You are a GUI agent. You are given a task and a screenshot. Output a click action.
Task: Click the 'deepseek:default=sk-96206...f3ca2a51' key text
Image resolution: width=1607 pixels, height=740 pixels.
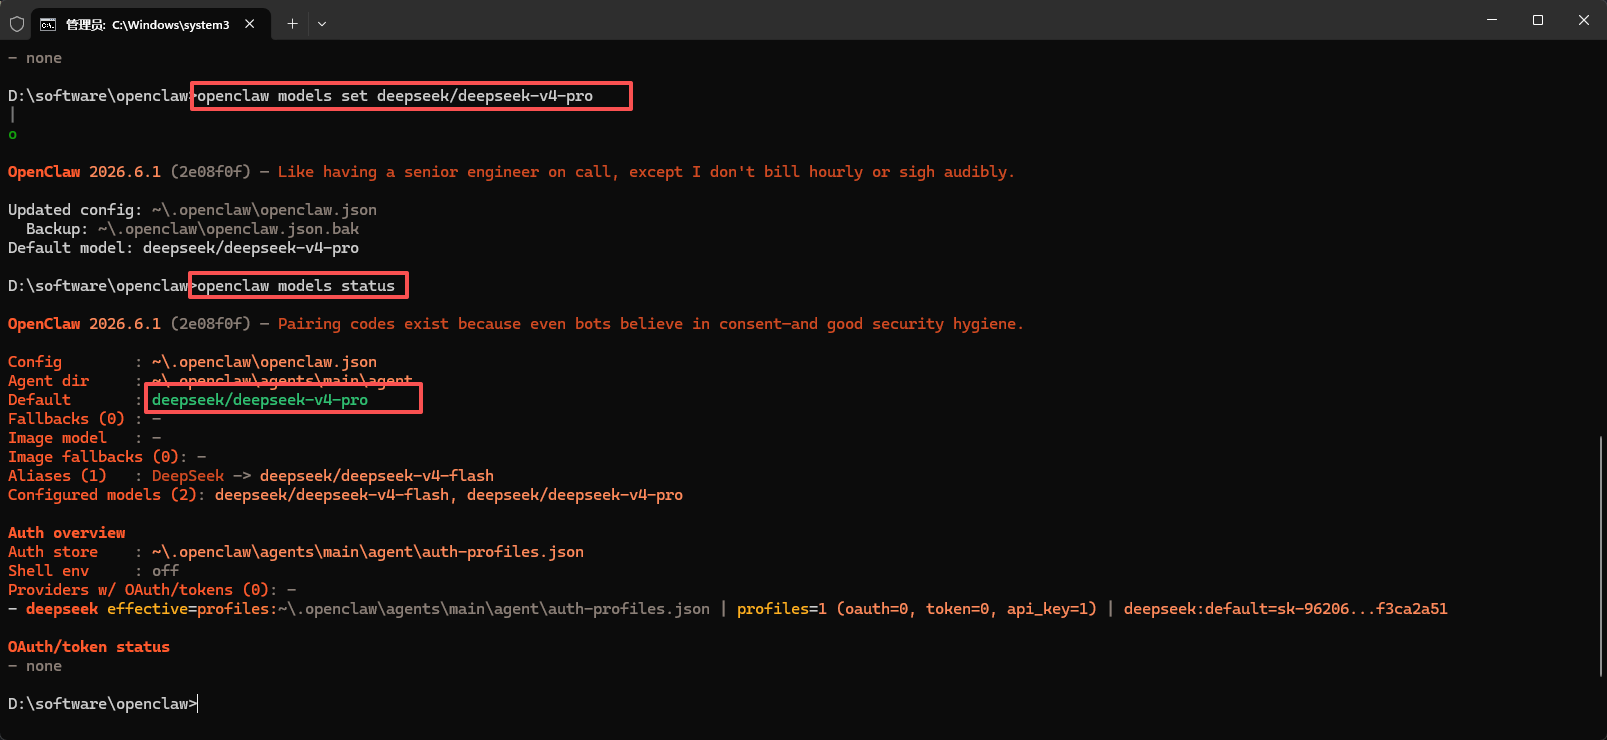click(x=1286, y=609)
